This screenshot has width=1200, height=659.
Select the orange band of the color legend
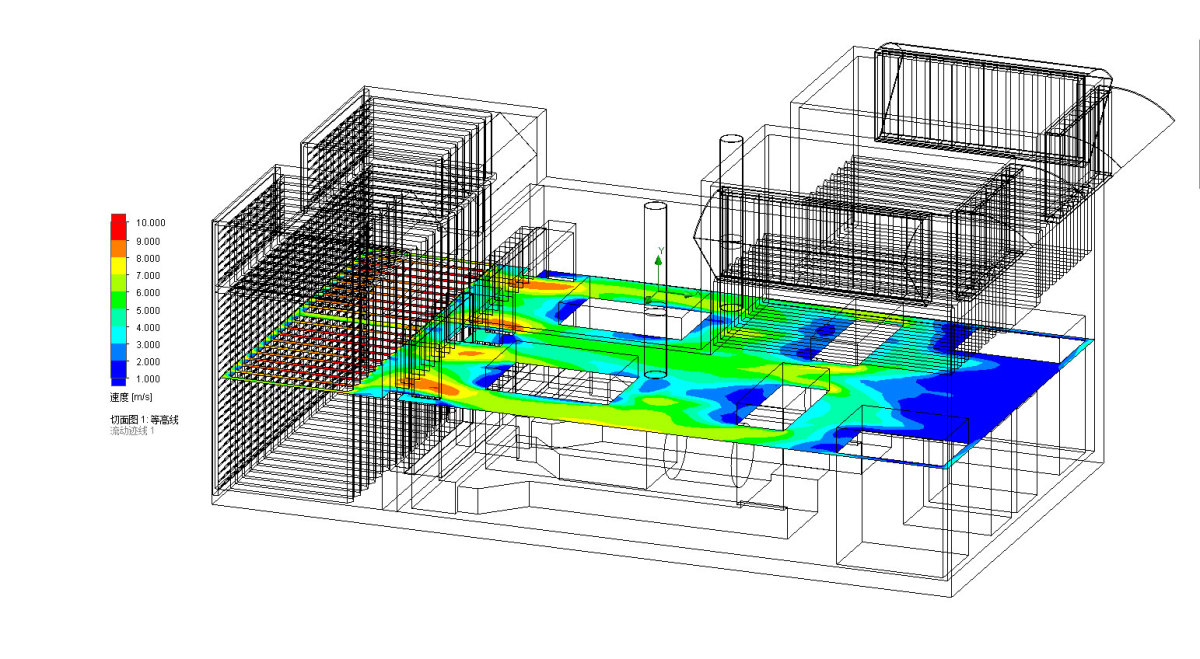[x=117, y=241]
